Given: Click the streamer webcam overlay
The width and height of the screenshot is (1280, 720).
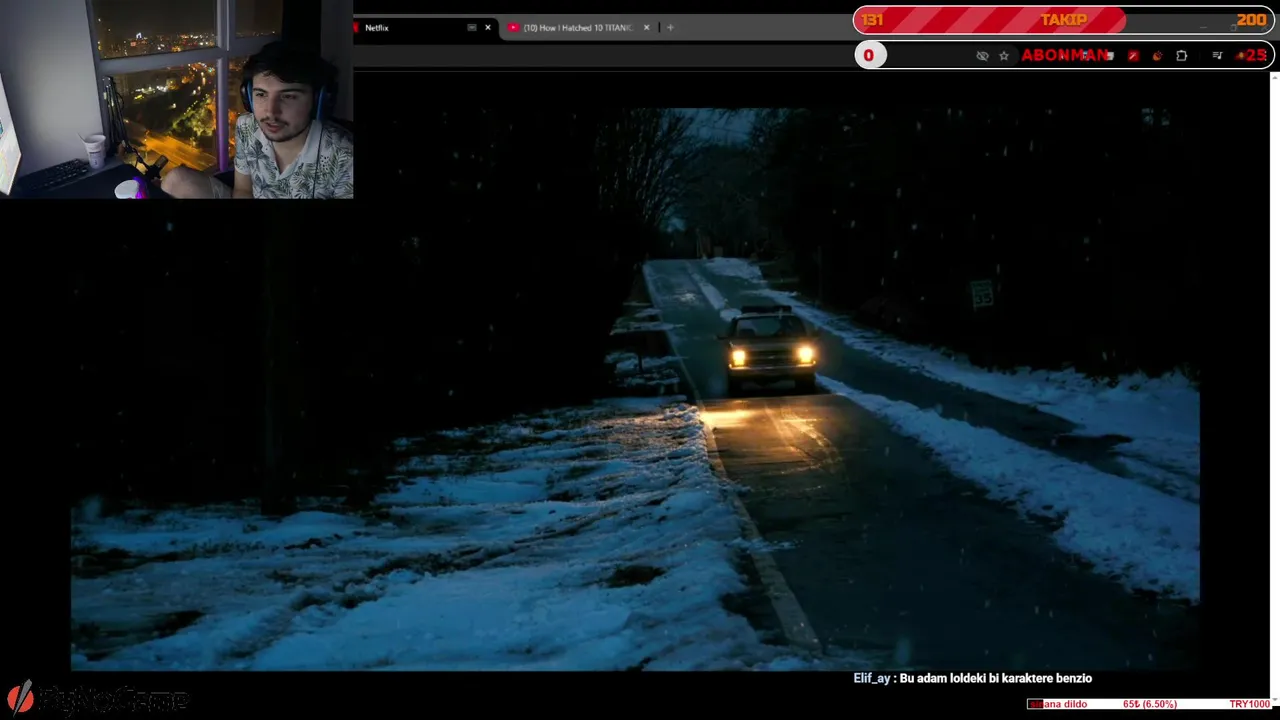Looking at the screenshot, I should pyautogui.click(x=176, y=99).
